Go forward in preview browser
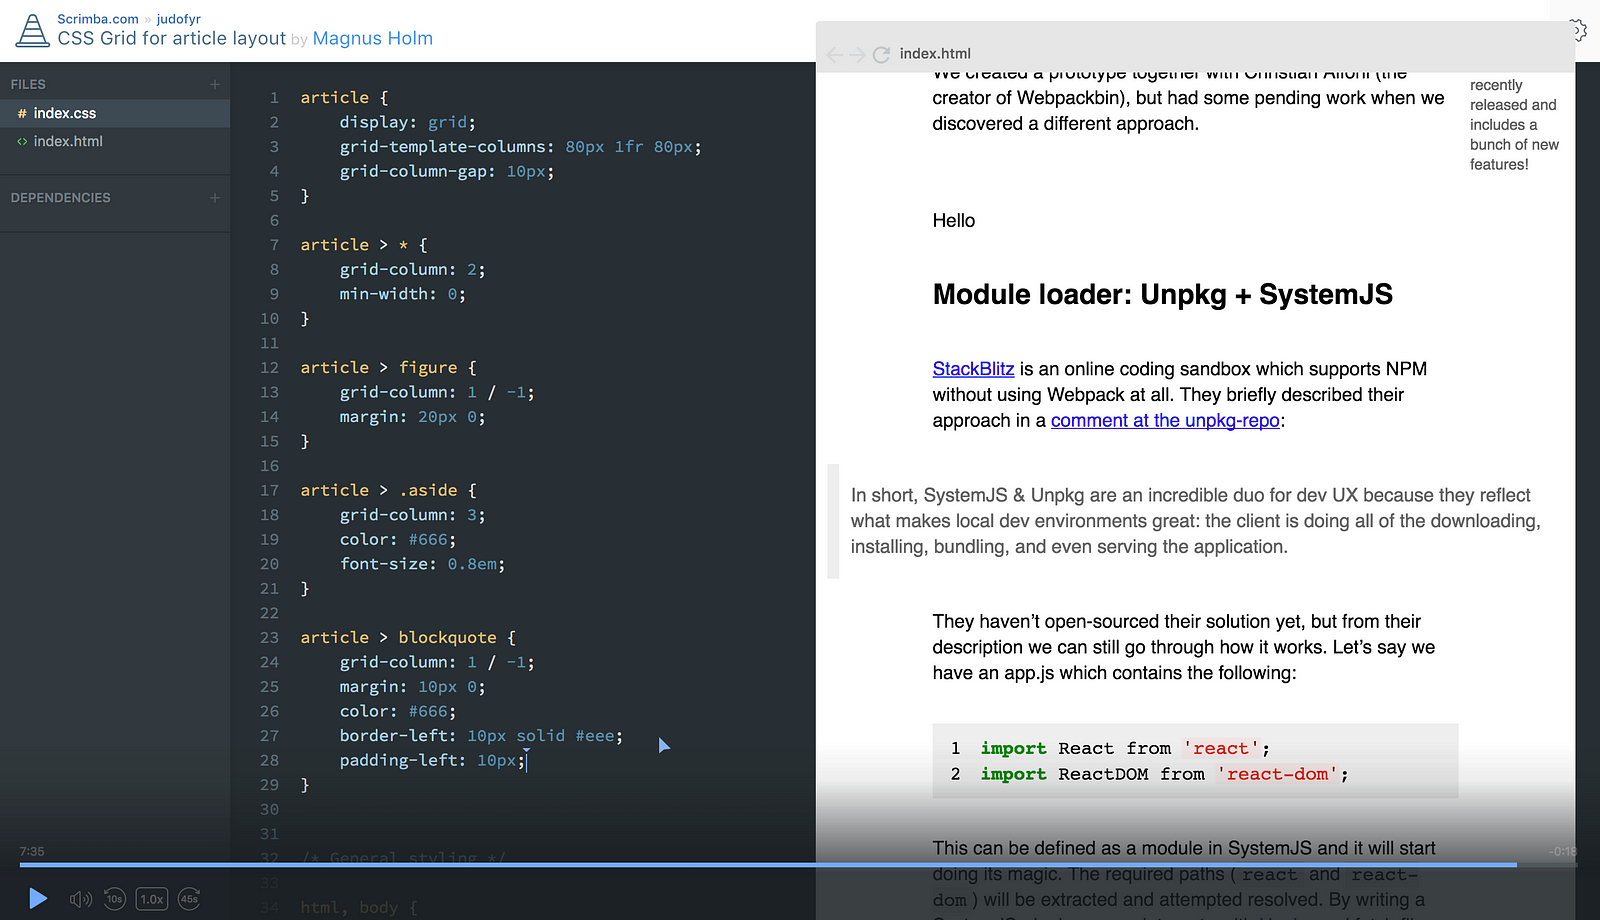Screen dimensions: 1600x920 [x=858, y=54]
